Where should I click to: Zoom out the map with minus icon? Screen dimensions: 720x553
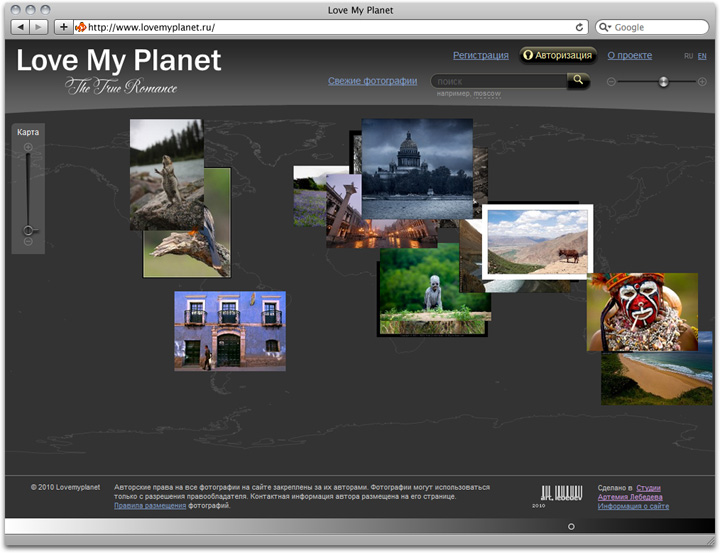point(28,242)
